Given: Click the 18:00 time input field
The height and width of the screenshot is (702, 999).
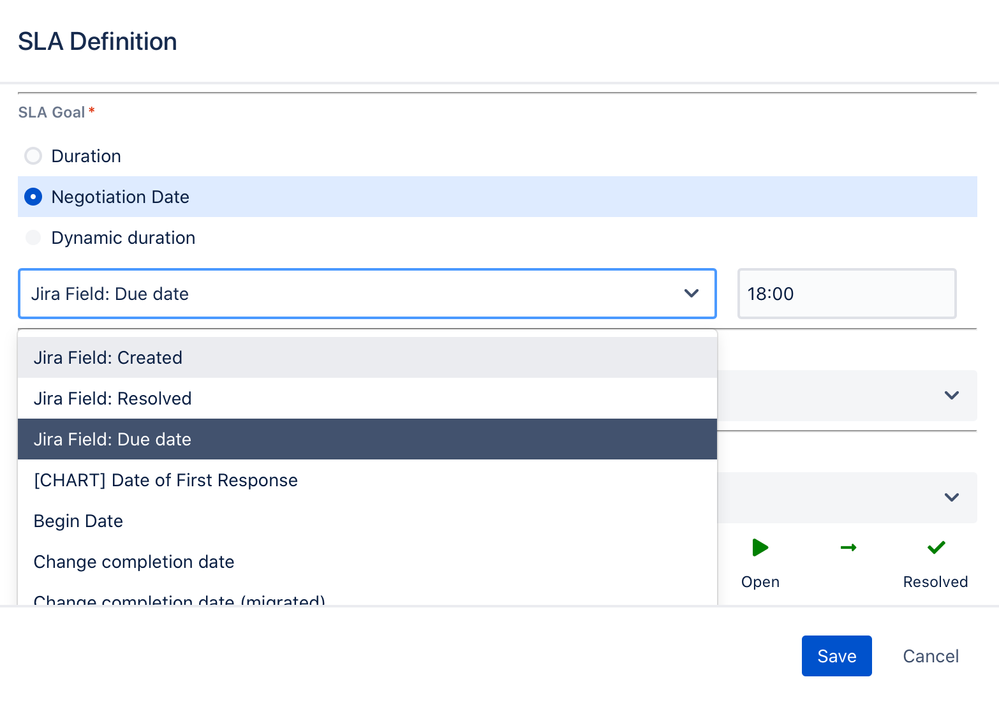Looking at the screenshot, I should (846, 294).
